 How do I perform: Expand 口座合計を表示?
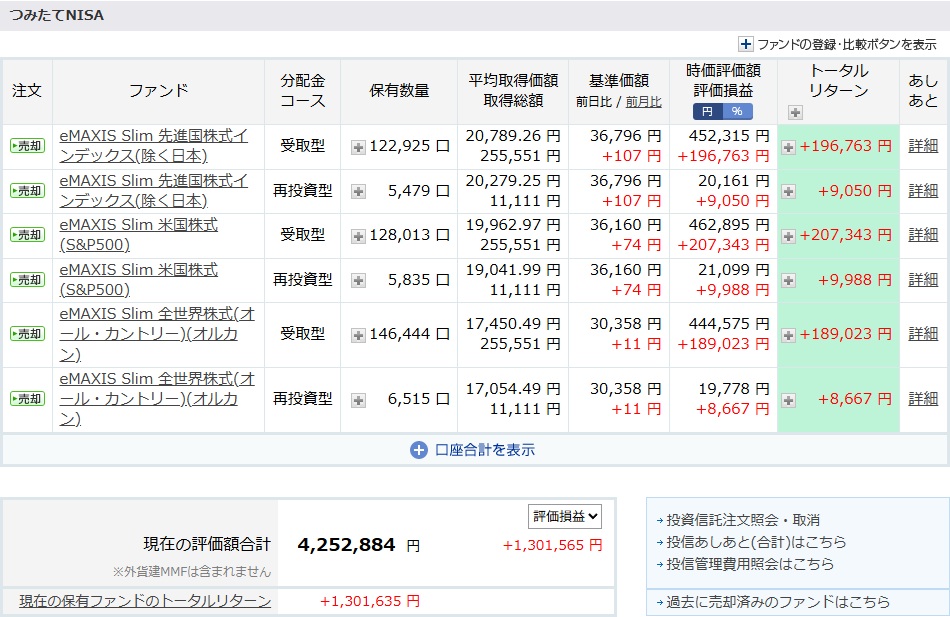pos(474,450)
